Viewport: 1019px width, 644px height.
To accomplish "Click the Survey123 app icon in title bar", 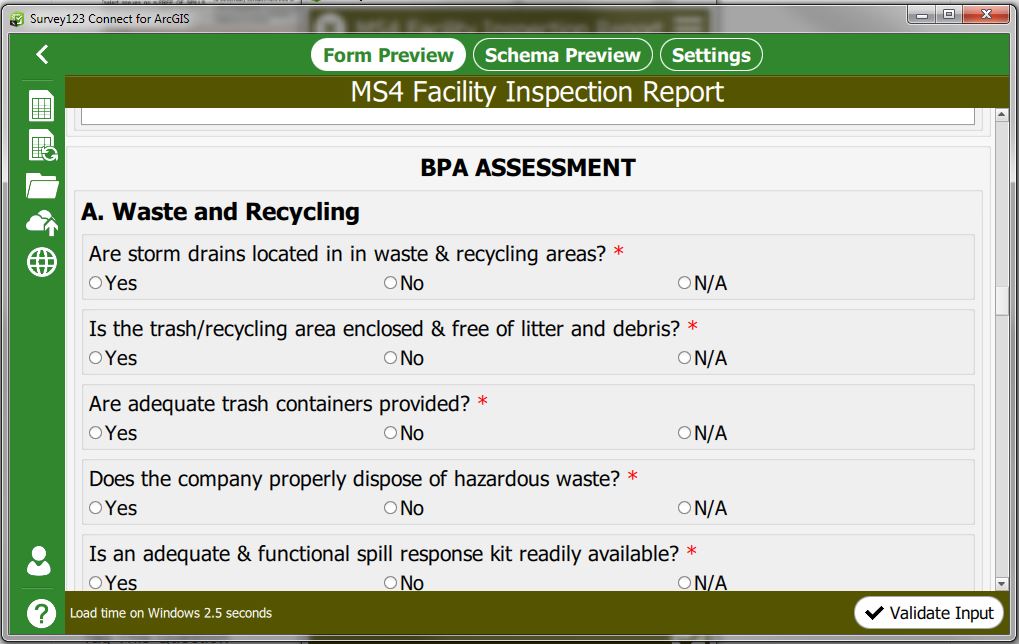I will click(x=17, y=19).
